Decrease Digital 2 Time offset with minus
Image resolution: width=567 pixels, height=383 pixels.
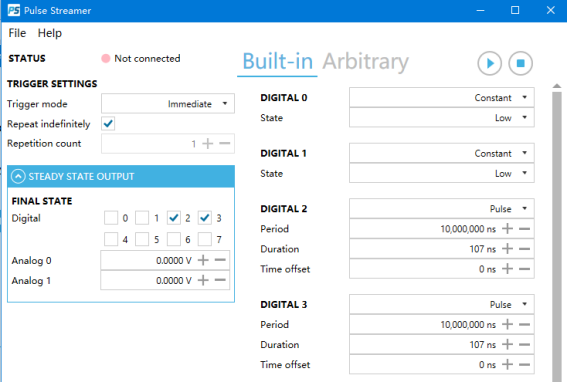[x=524, y=269]
